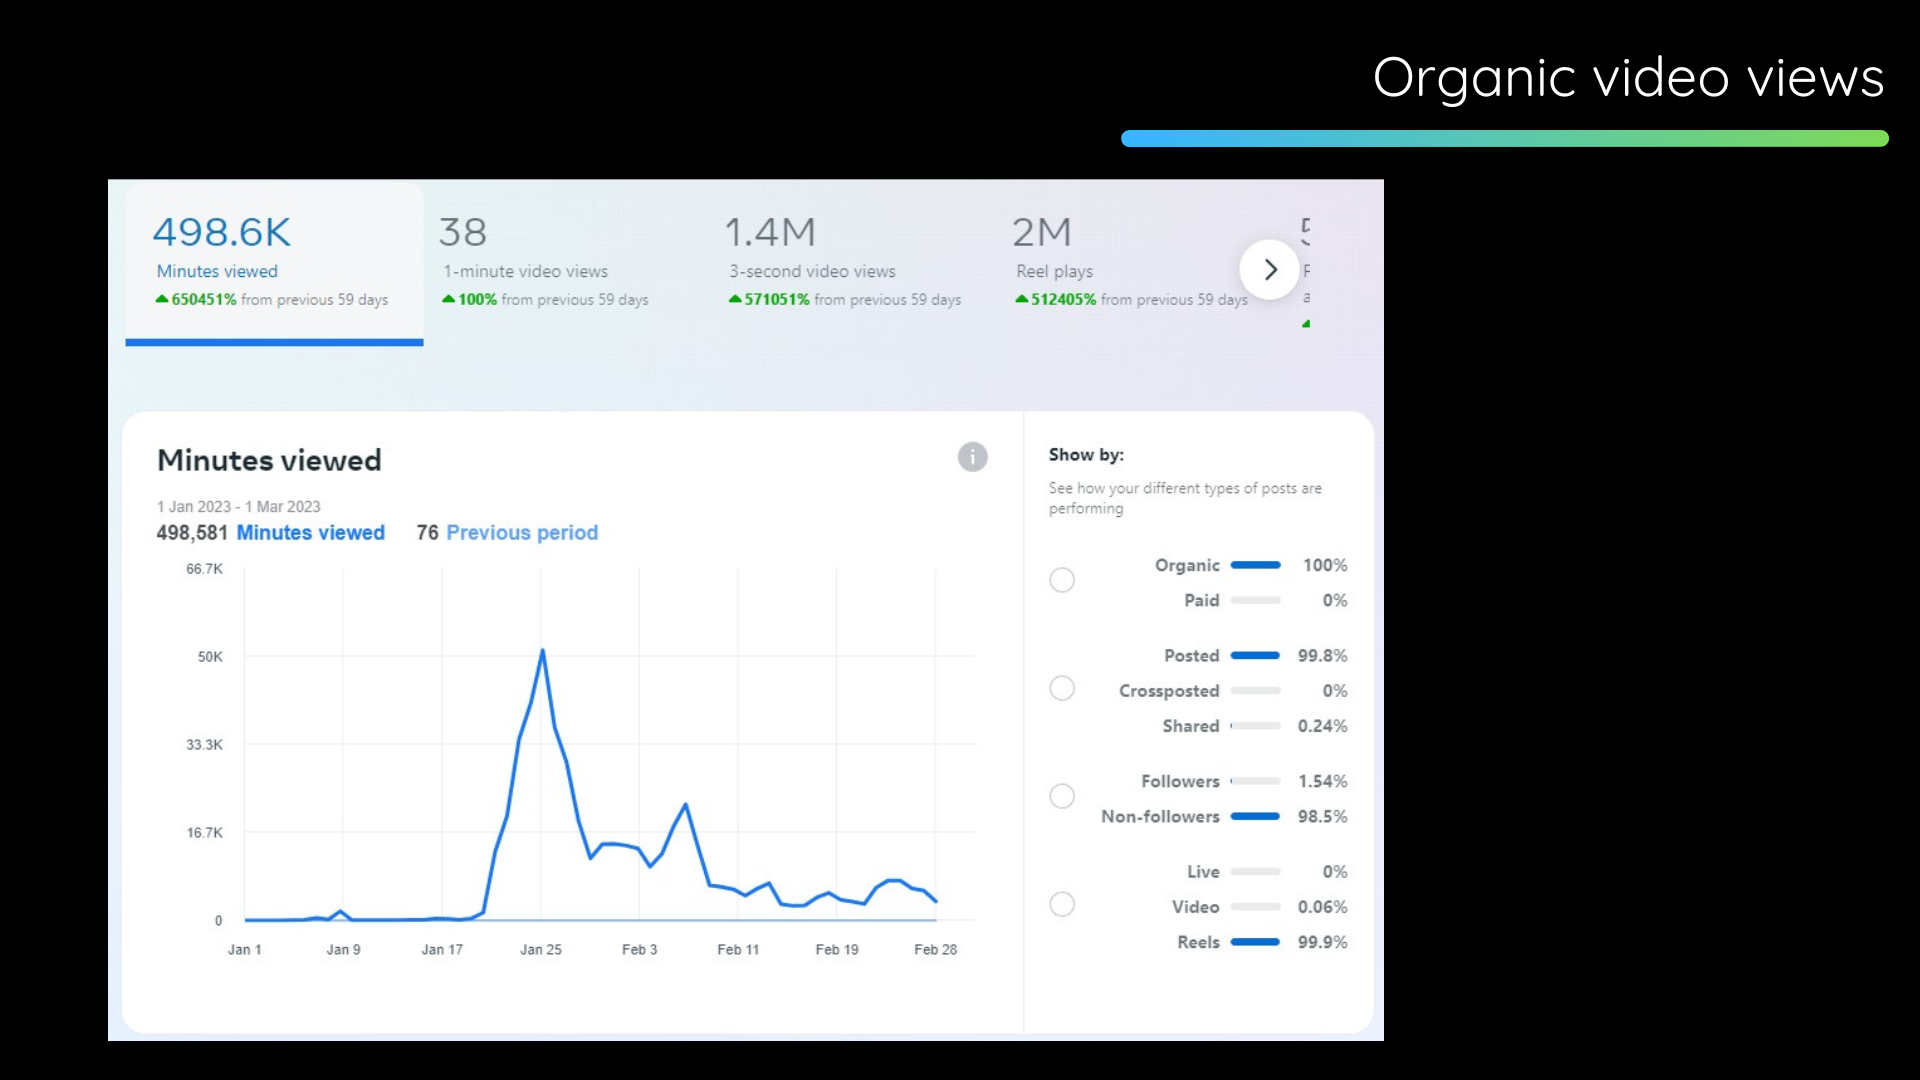Viewport: 1920px width, 1080px height.
Task: Click the next arrow on metrics carousel
Action: [1269, 270]
